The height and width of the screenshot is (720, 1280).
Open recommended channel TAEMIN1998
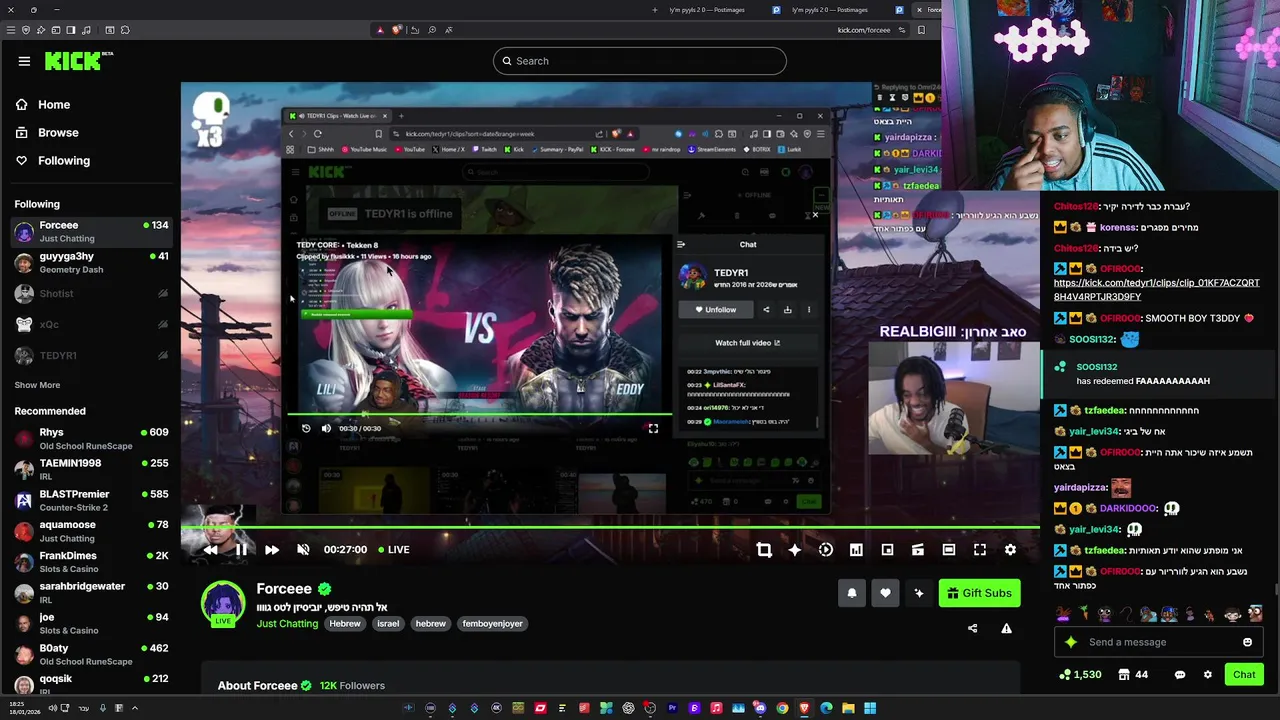(x=90, y=469)
